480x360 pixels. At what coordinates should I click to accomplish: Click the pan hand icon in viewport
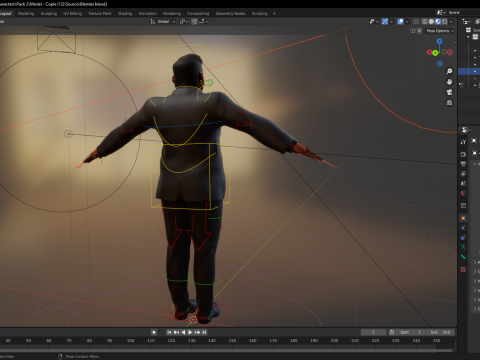coord(449,82)
